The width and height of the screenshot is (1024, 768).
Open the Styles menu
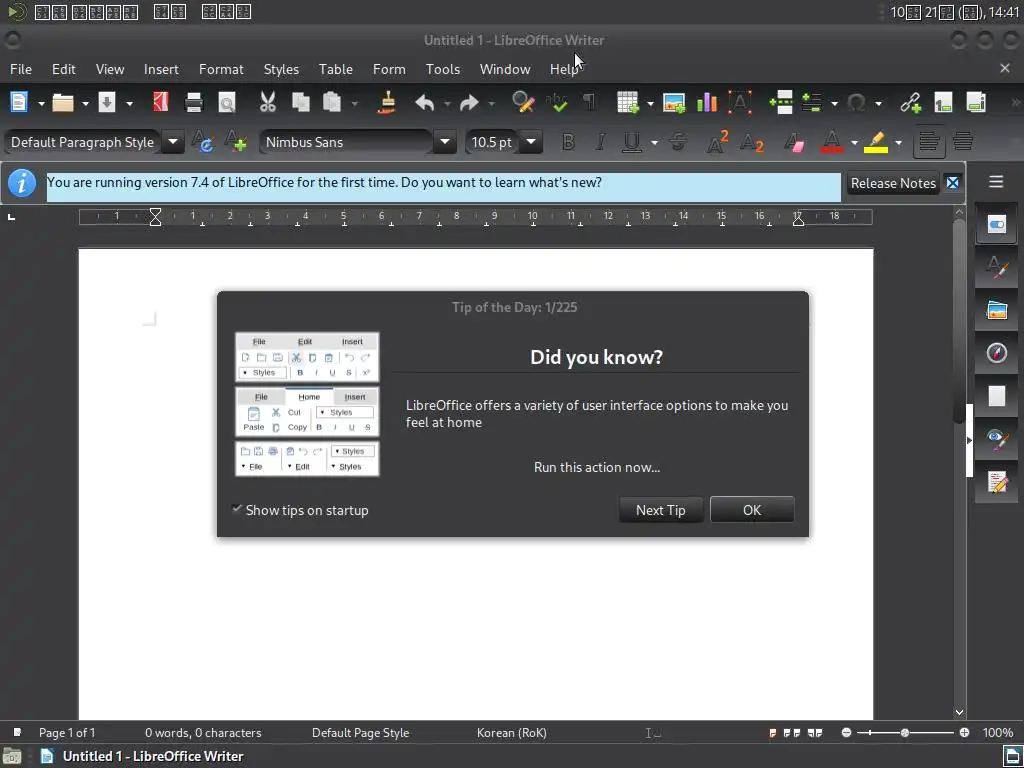point(281,69)
